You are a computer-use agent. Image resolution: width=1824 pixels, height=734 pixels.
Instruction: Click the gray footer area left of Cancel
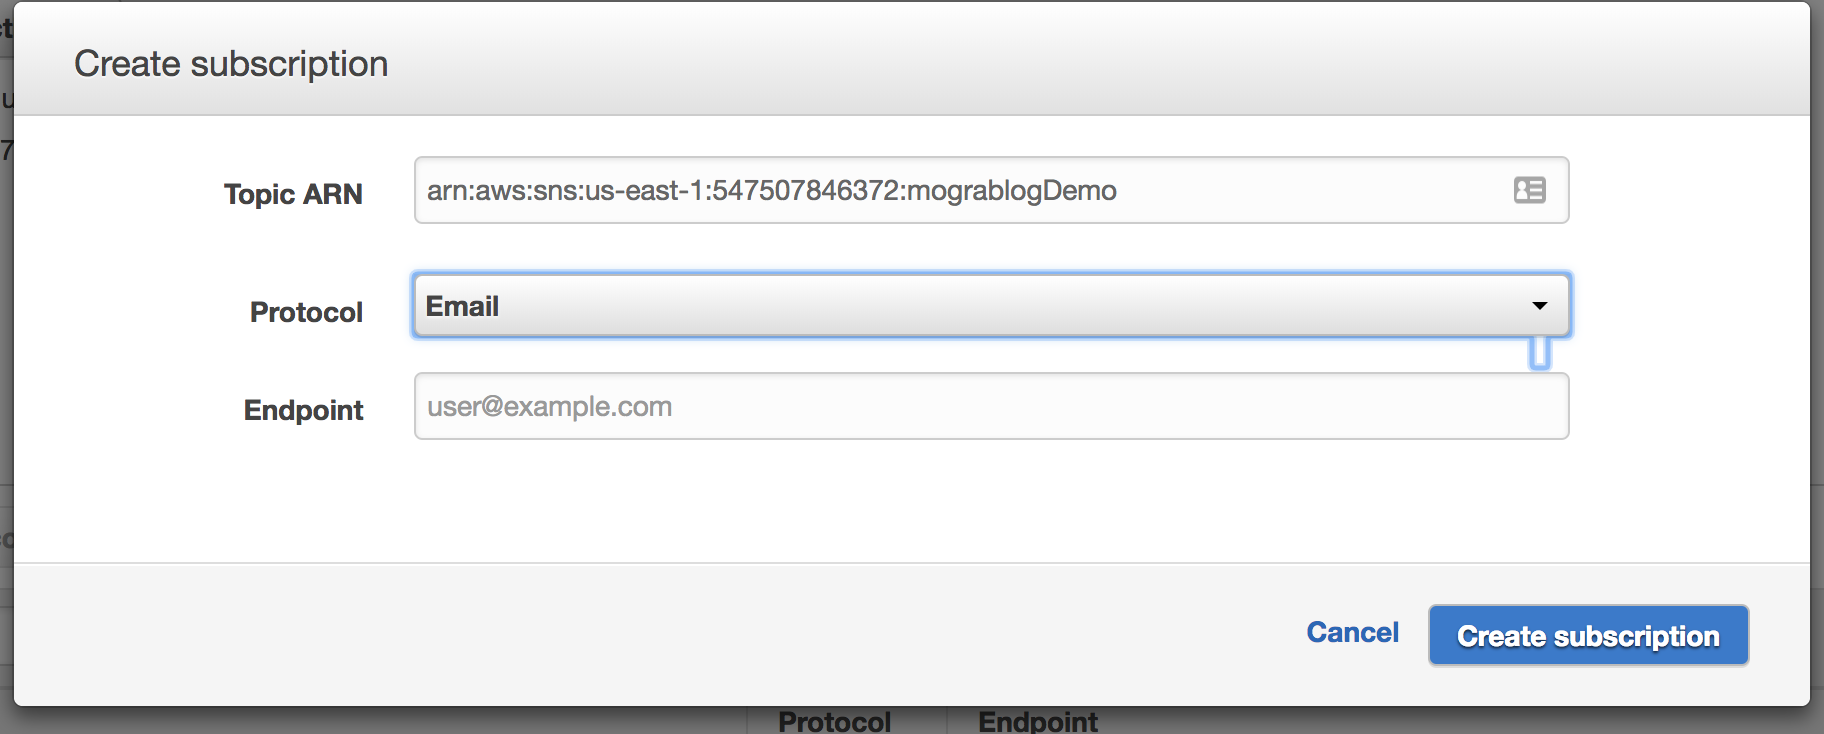650,634
